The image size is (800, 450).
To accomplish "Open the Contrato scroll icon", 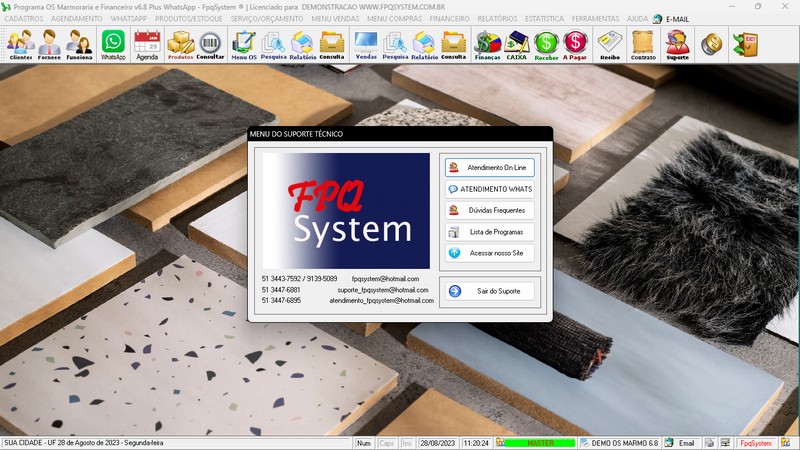I will (643, 45).
